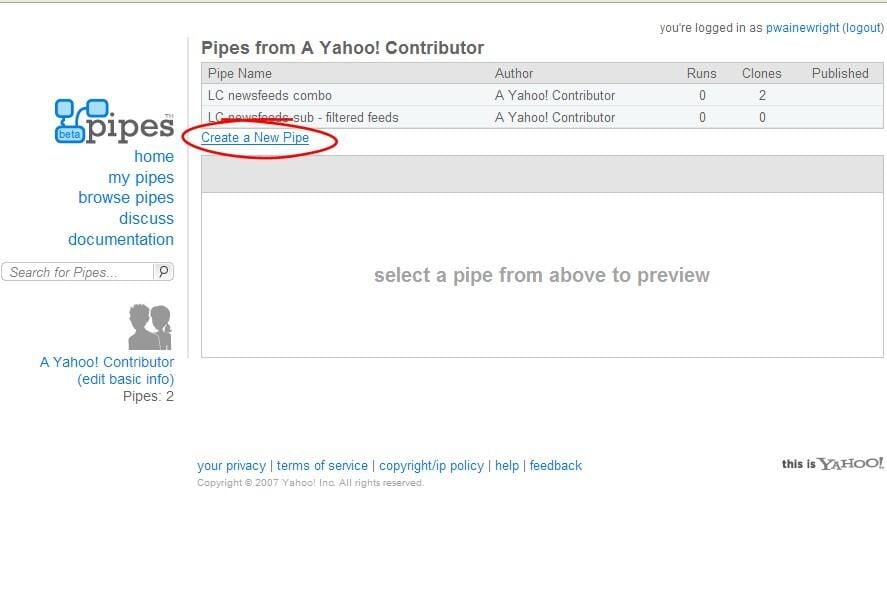Click the Runs column header
This screenshot has height=591, width=887.
701,74
